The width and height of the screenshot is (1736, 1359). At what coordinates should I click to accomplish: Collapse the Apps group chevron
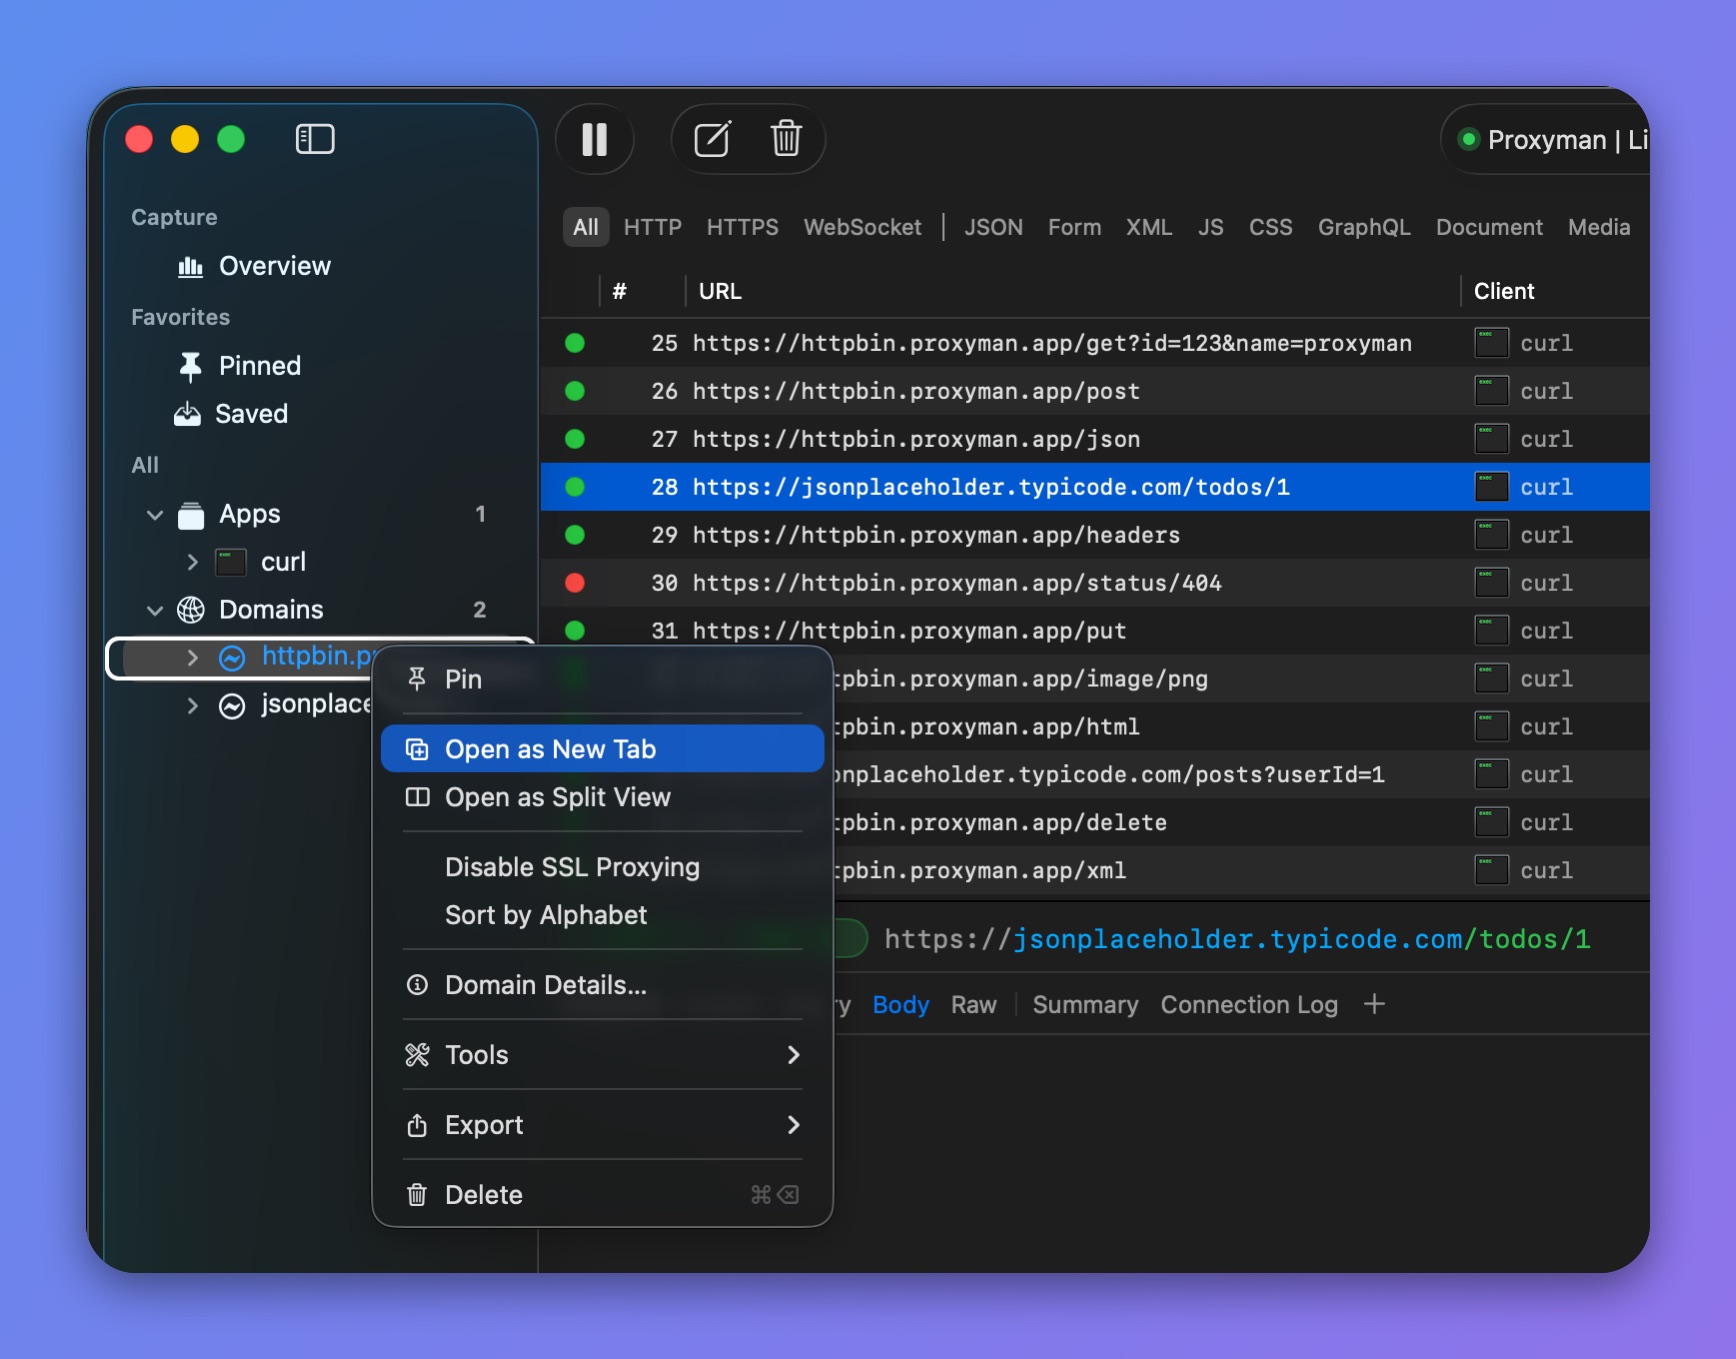point(155,515)
